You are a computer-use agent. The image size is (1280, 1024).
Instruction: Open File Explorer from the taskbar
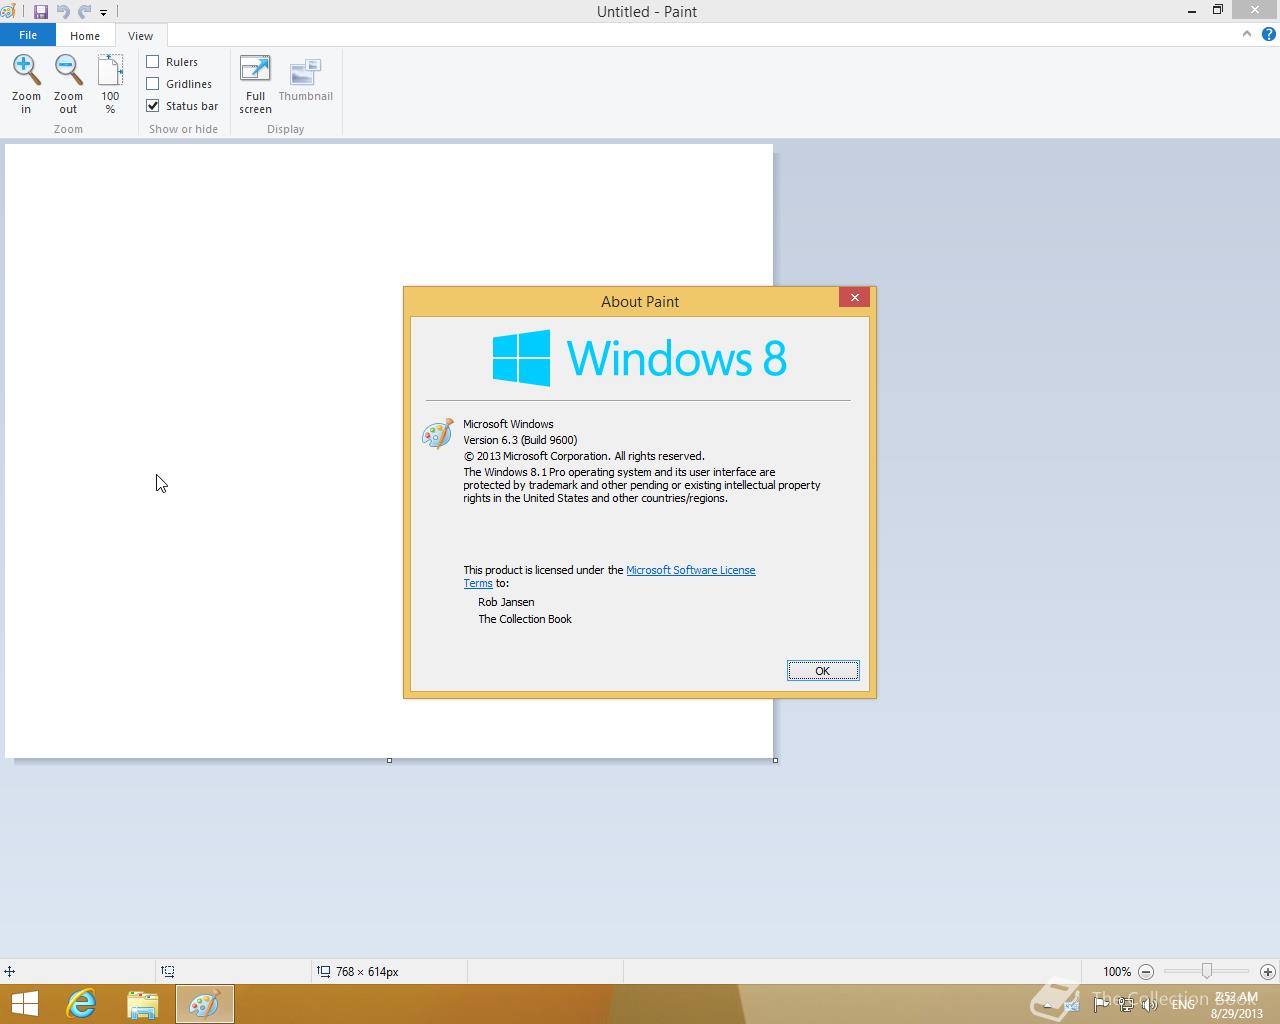point(143,1004)
